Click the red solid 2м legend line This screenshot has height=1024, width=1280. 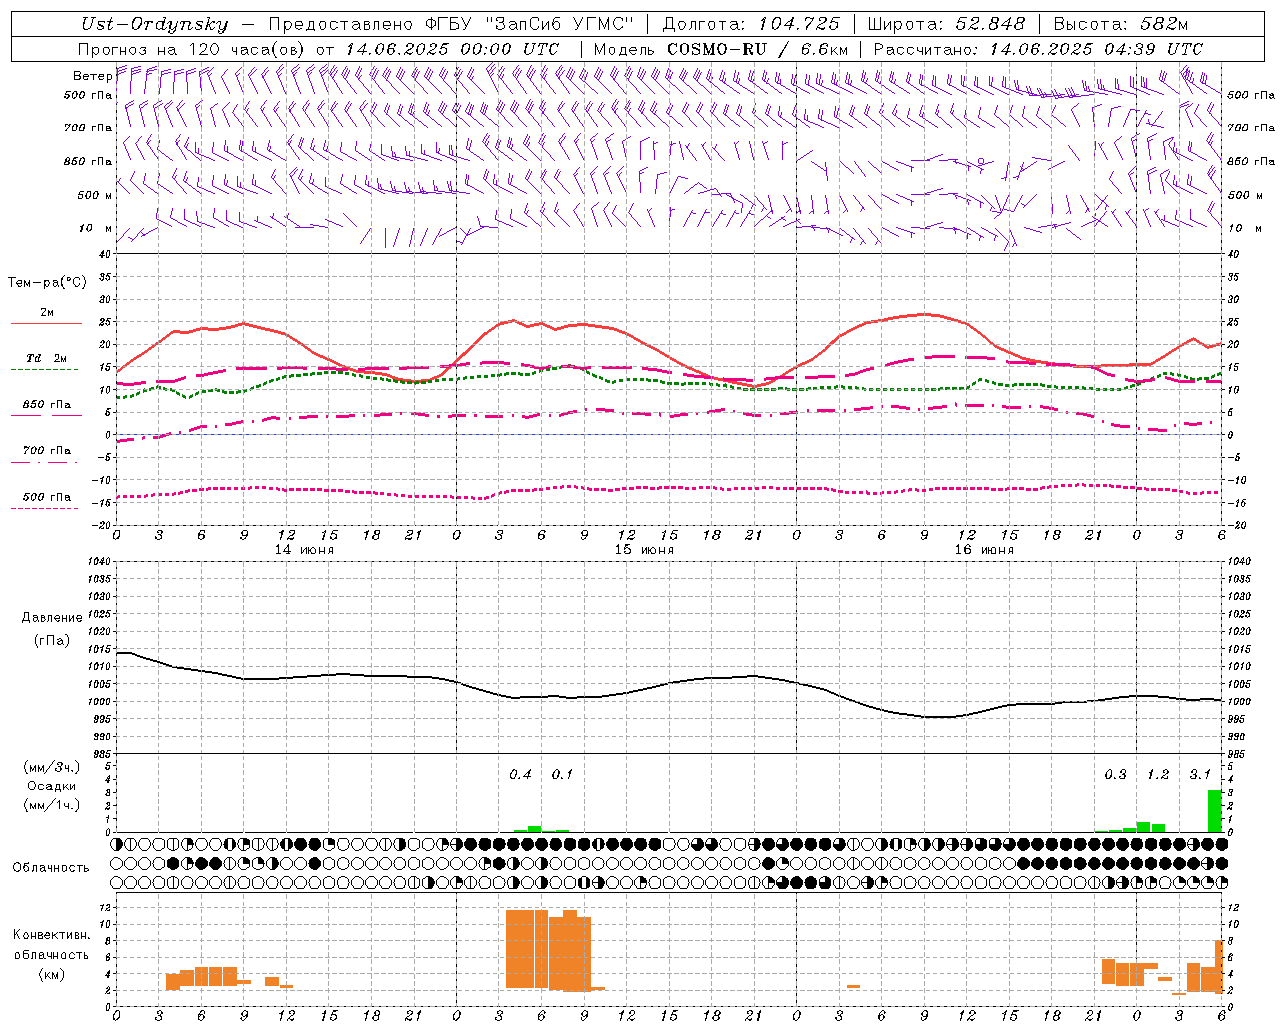[x=46, y=324]
